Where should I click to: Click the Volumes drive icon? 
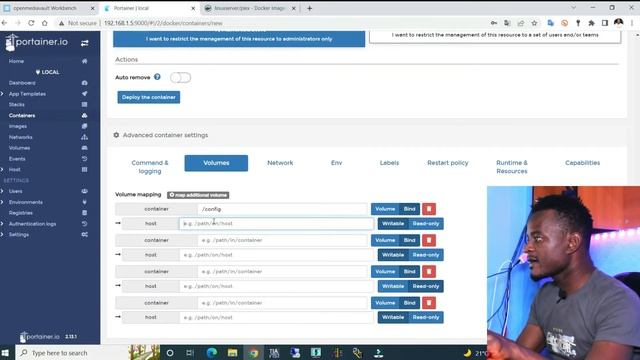click(x=84, y=148)
